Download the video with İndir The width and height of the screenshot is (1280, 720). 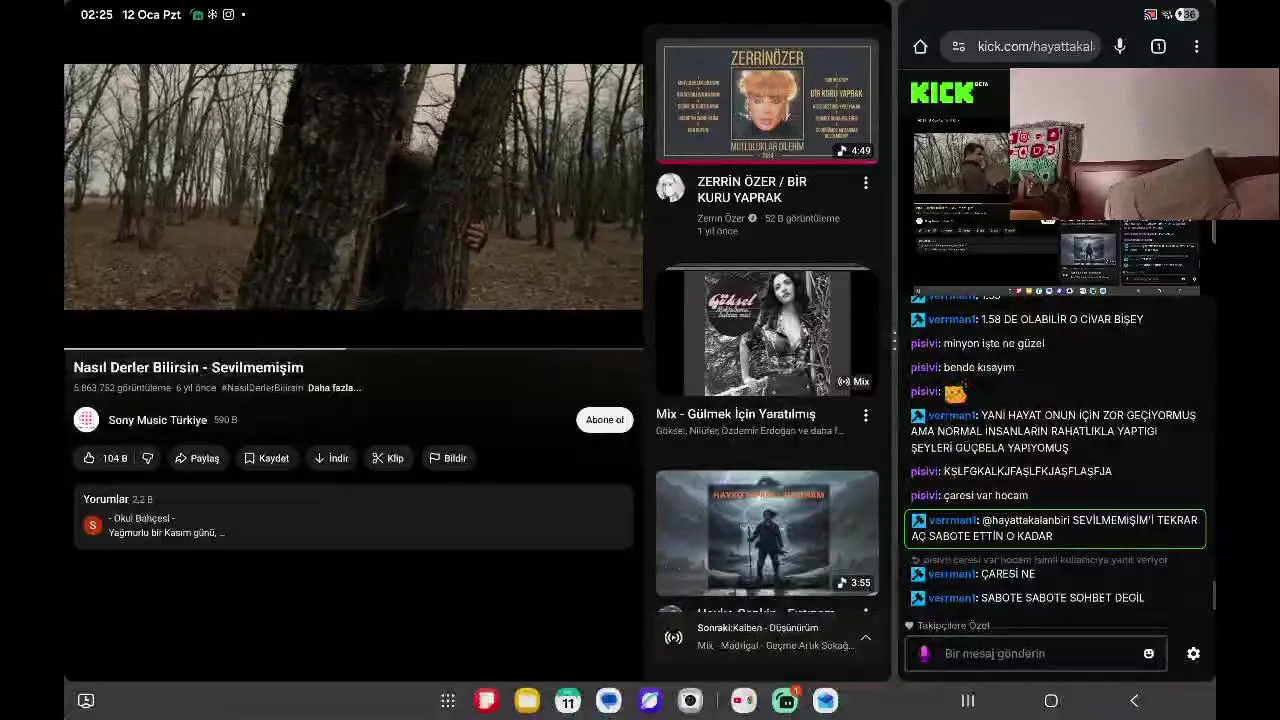click(331, 458)
